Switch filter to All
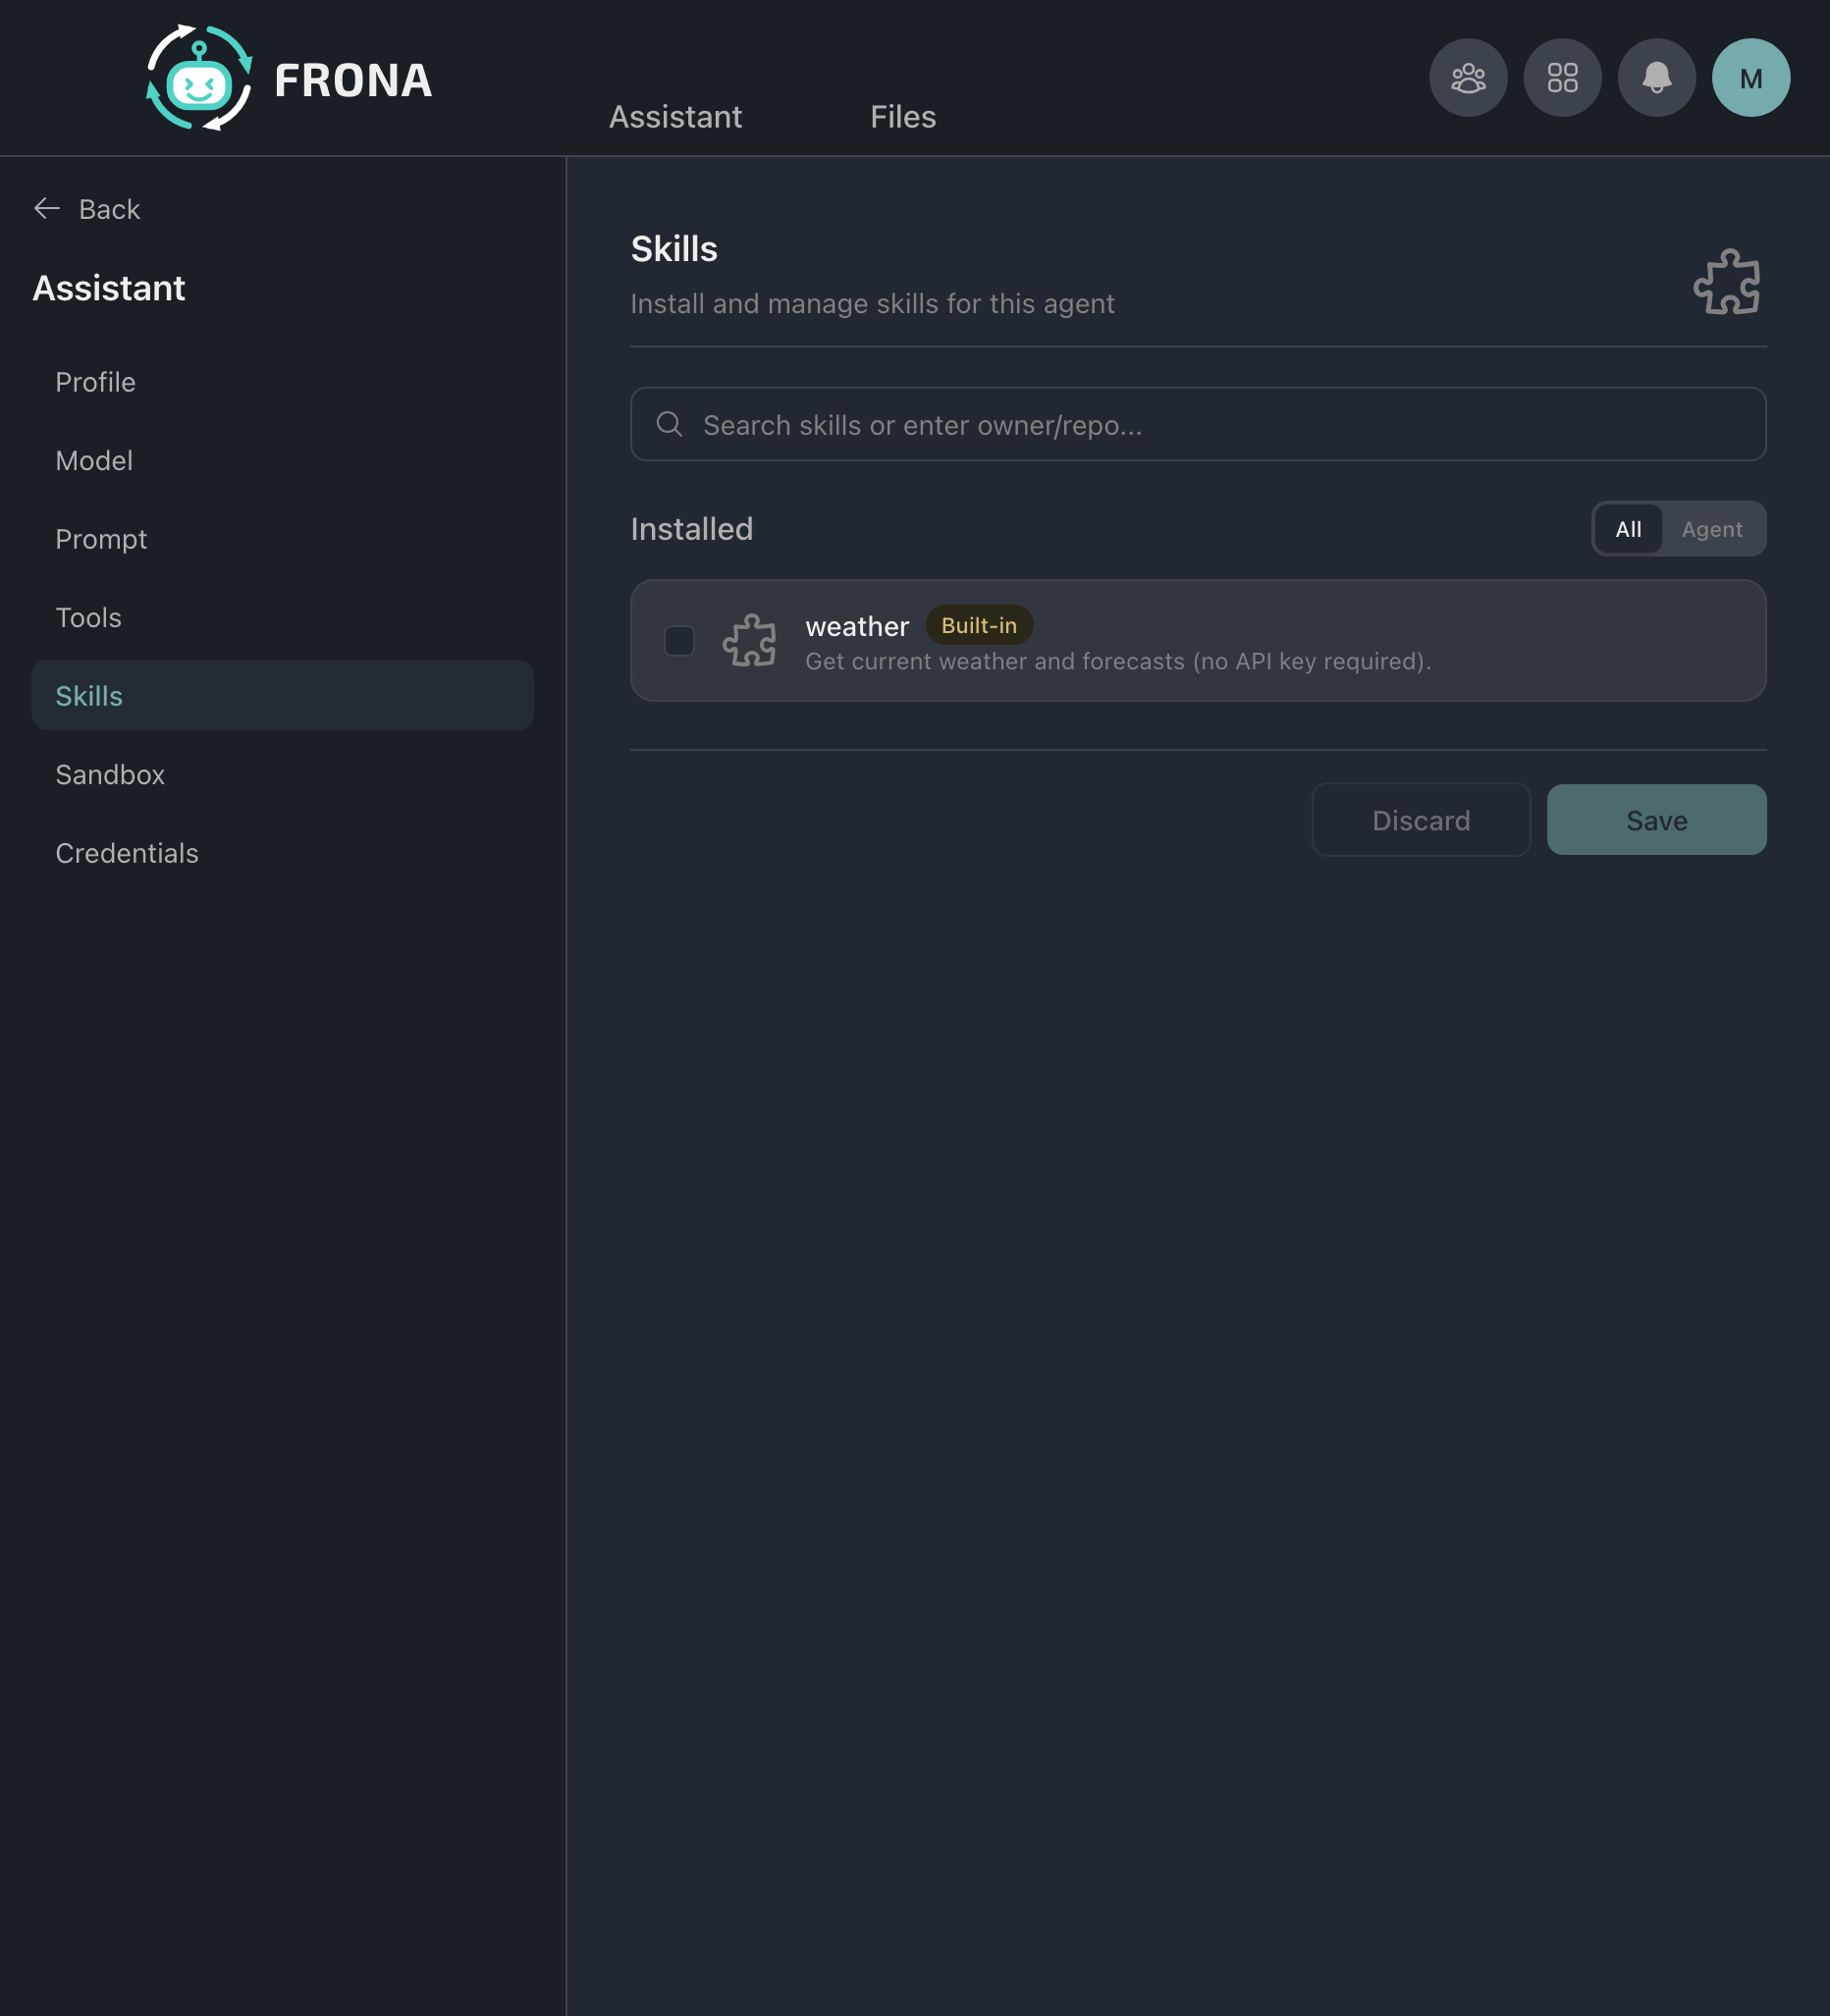 click(1627, 529)
